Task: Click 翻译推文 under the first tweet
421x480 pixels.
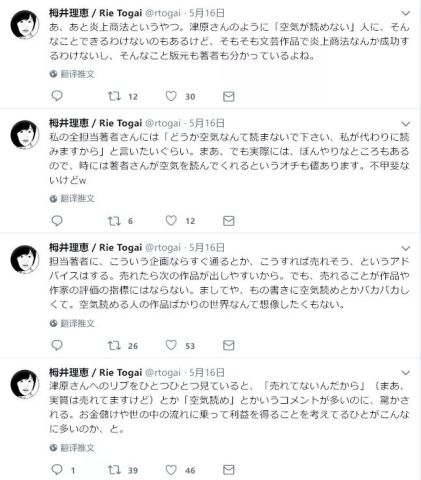Action: (x=77, y=74)
